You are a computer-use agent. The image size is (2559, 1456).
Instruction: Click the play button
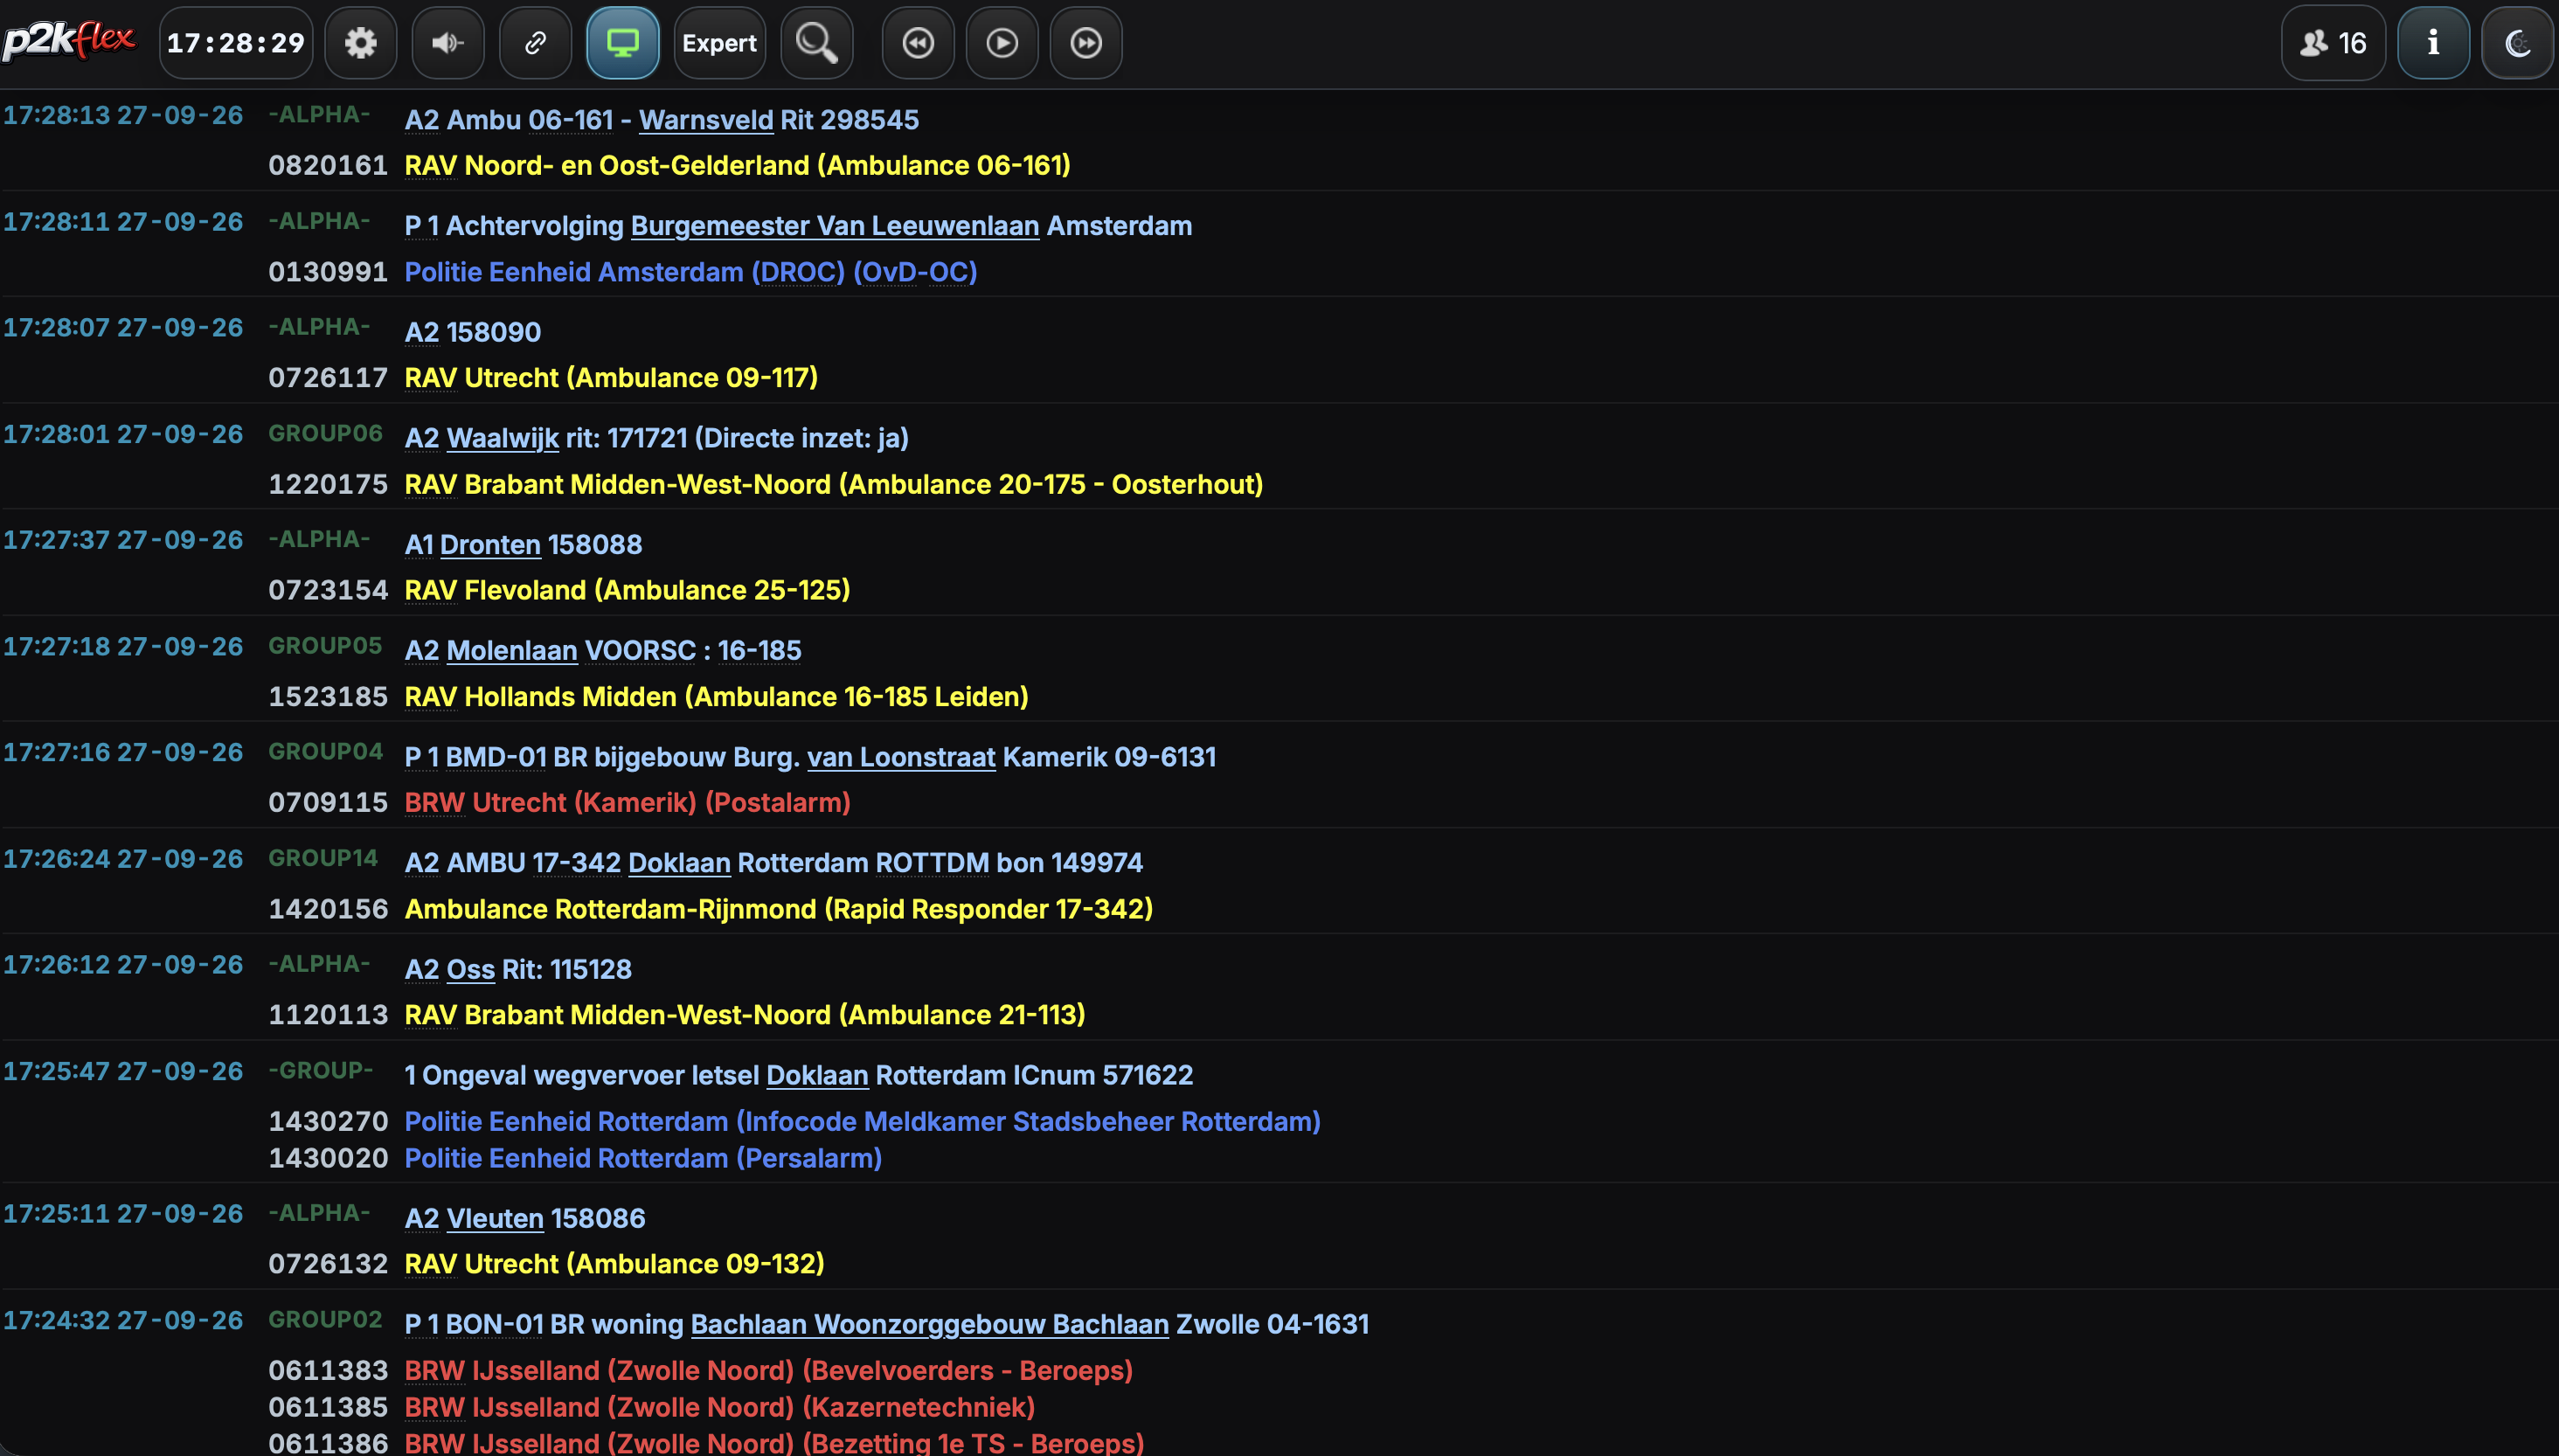(x=1002, y=43)
